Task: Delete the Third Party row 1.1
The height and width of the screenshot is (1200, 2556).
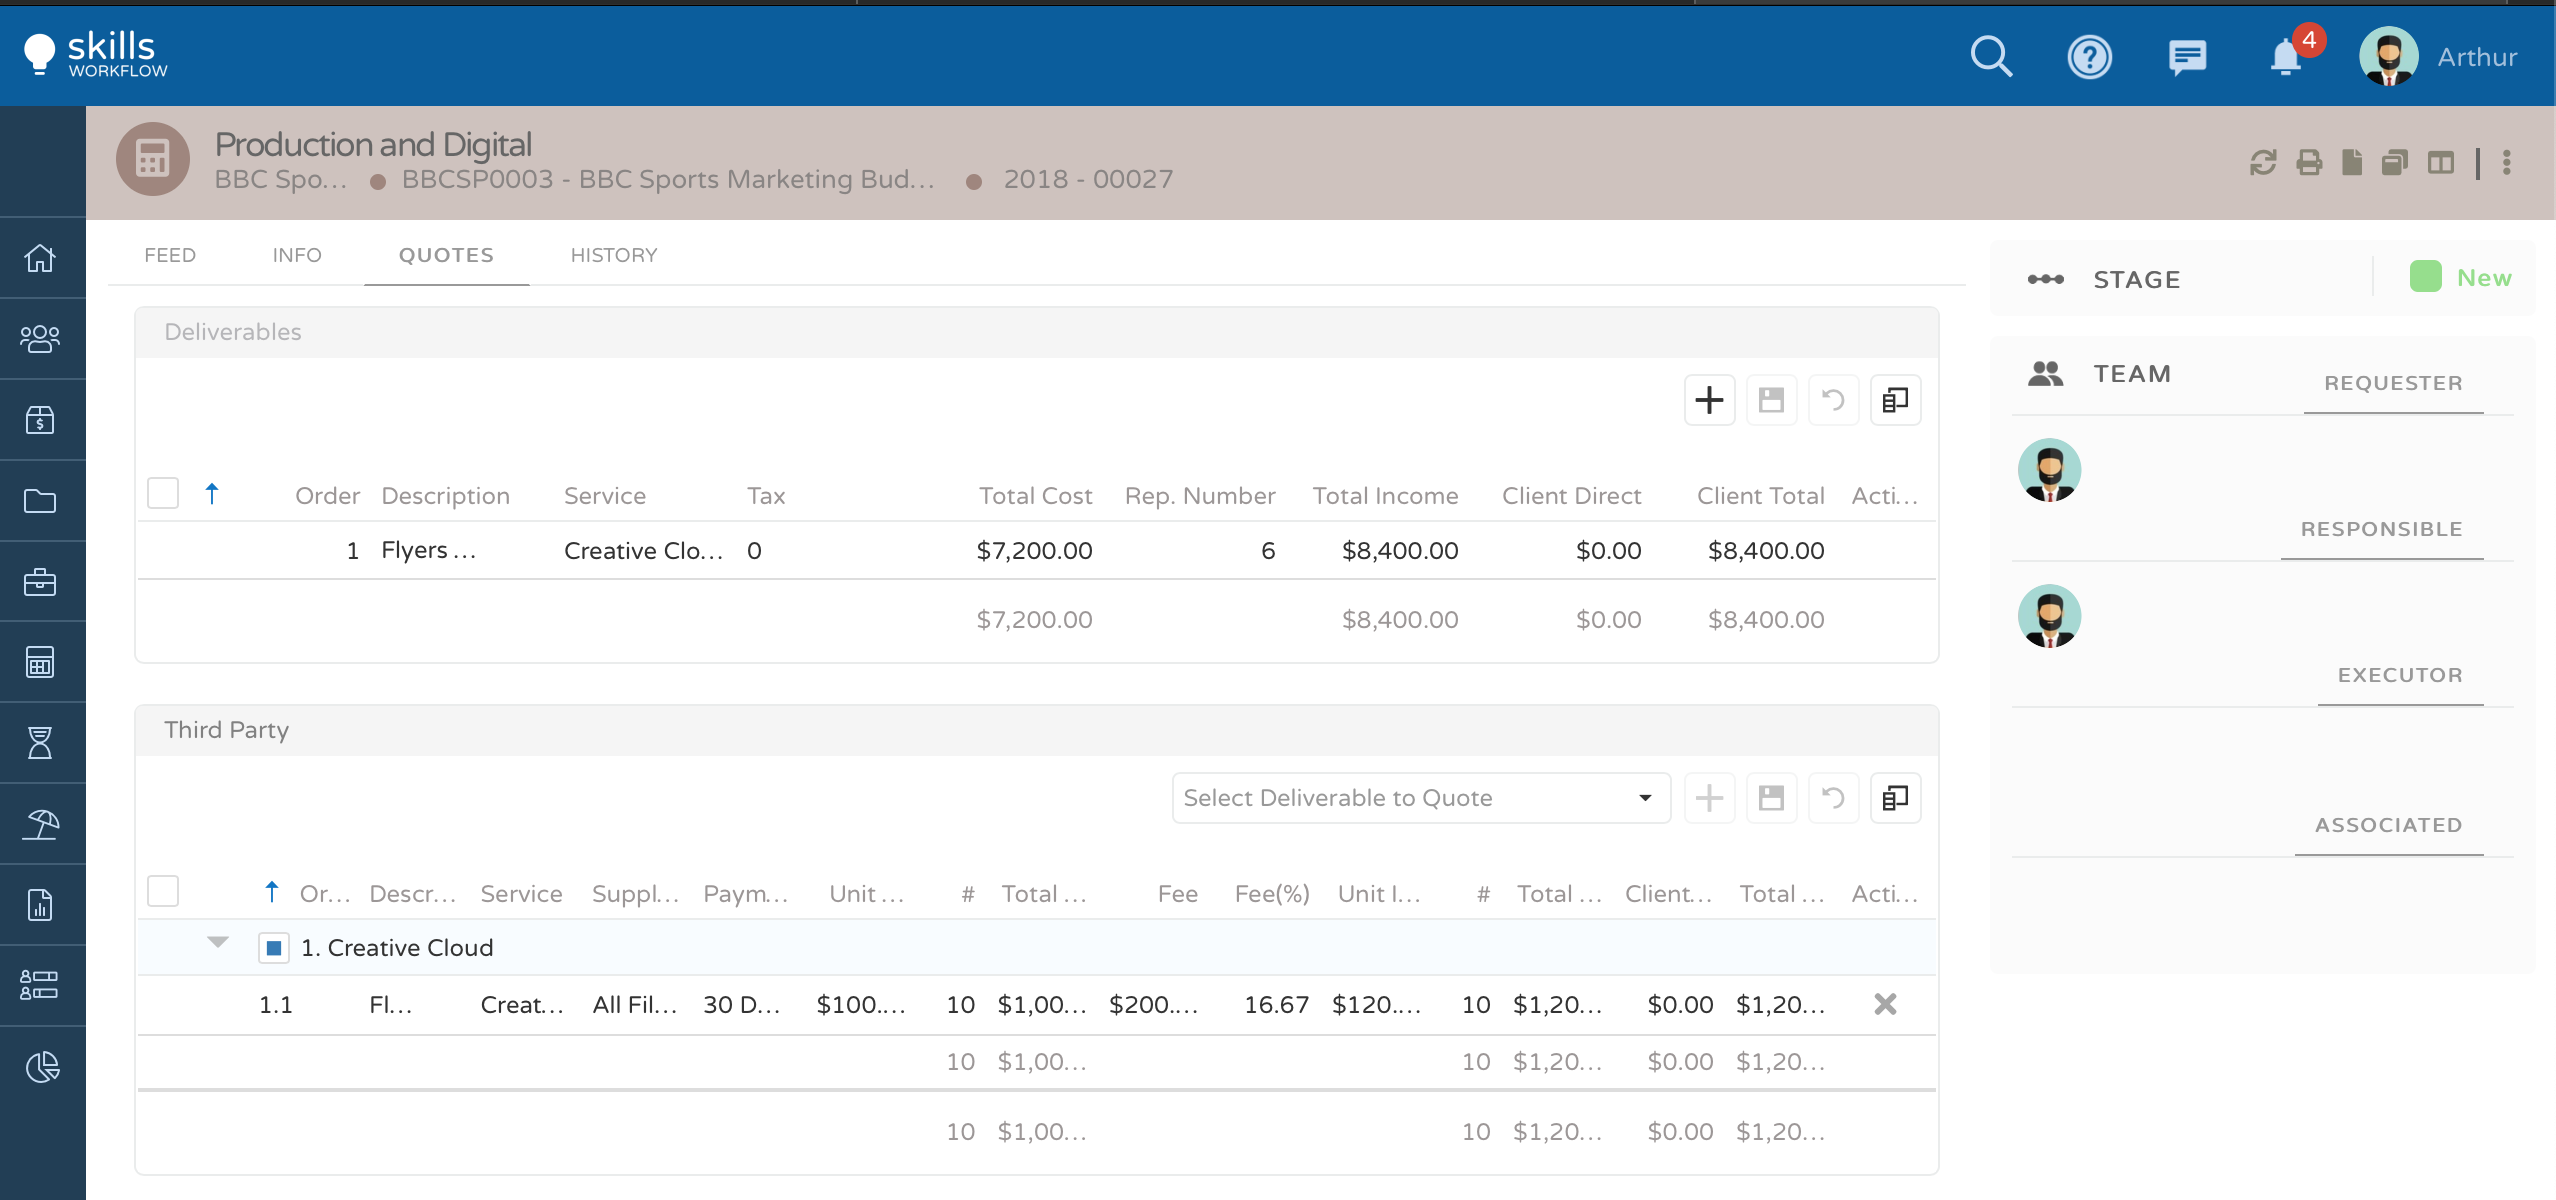Action: point(1885,1004)
